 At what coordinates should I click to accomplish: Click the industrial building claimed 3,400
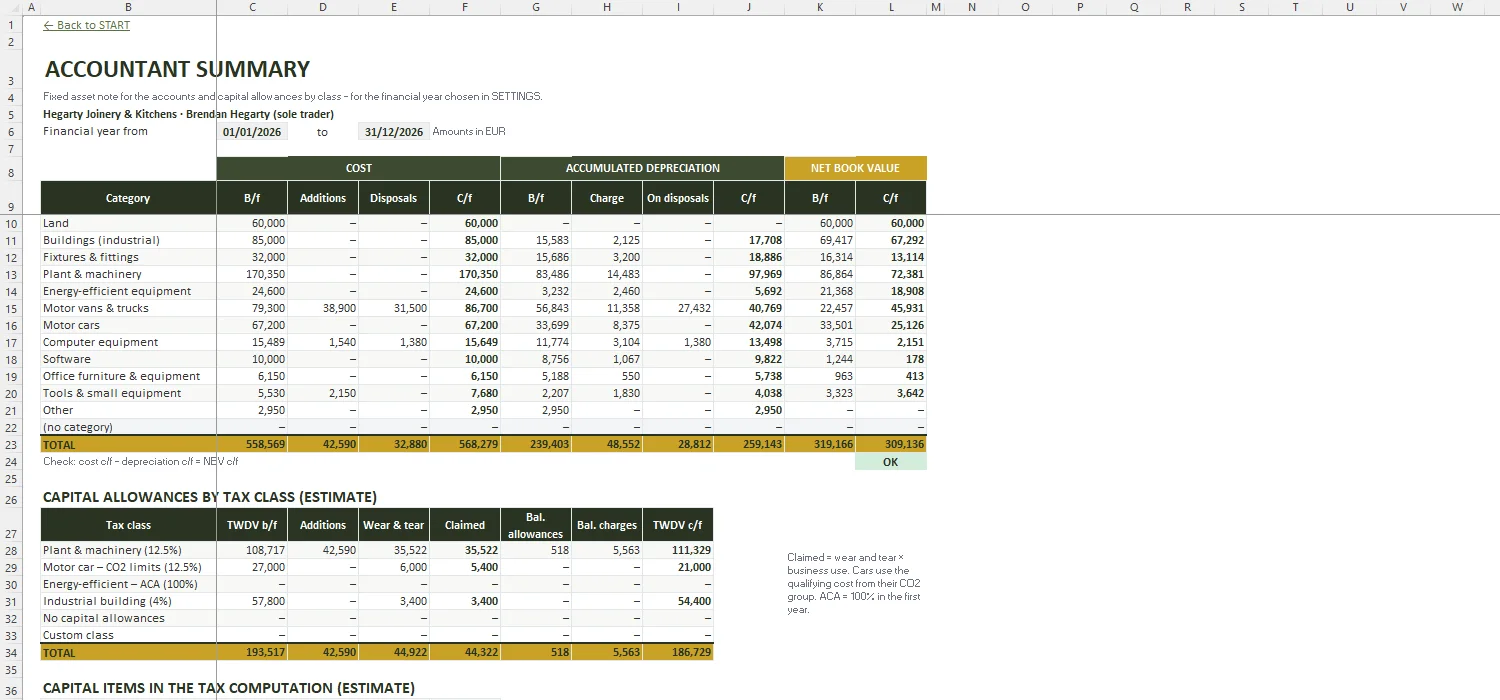(465, 602)
